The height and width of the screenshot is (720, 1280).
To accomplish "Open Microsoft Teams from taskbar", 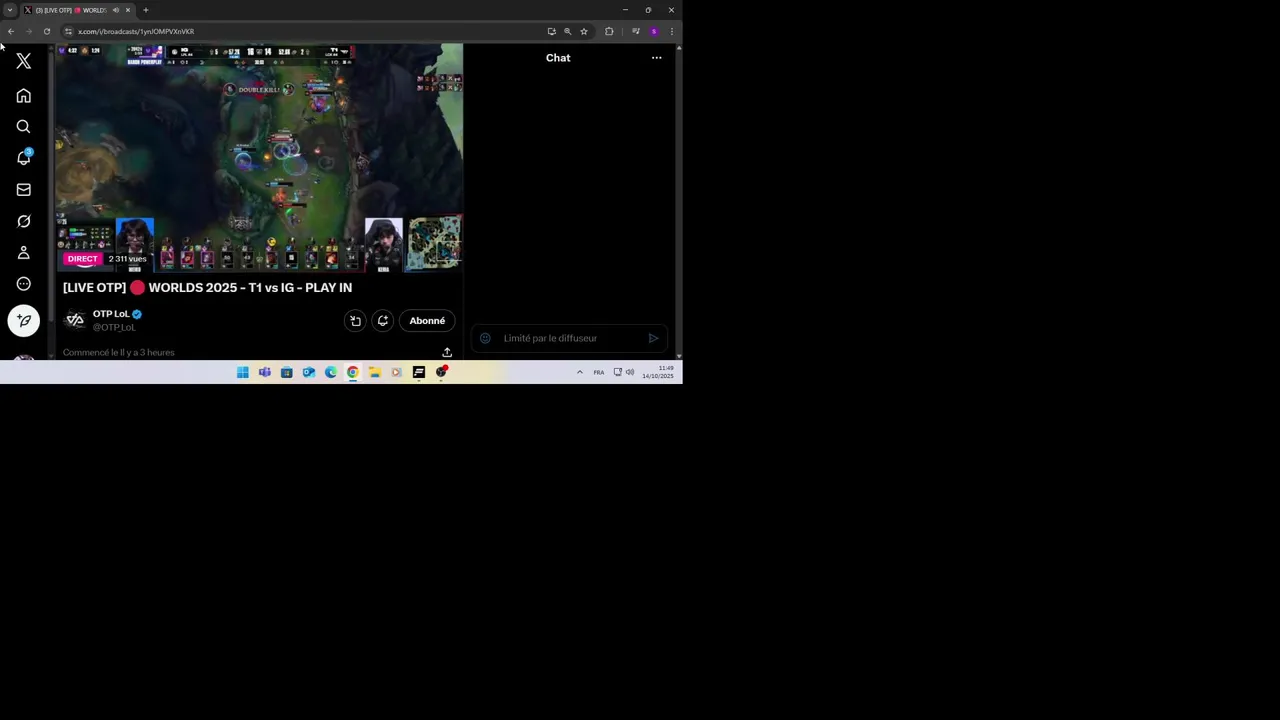I will (x=265, y=372).
